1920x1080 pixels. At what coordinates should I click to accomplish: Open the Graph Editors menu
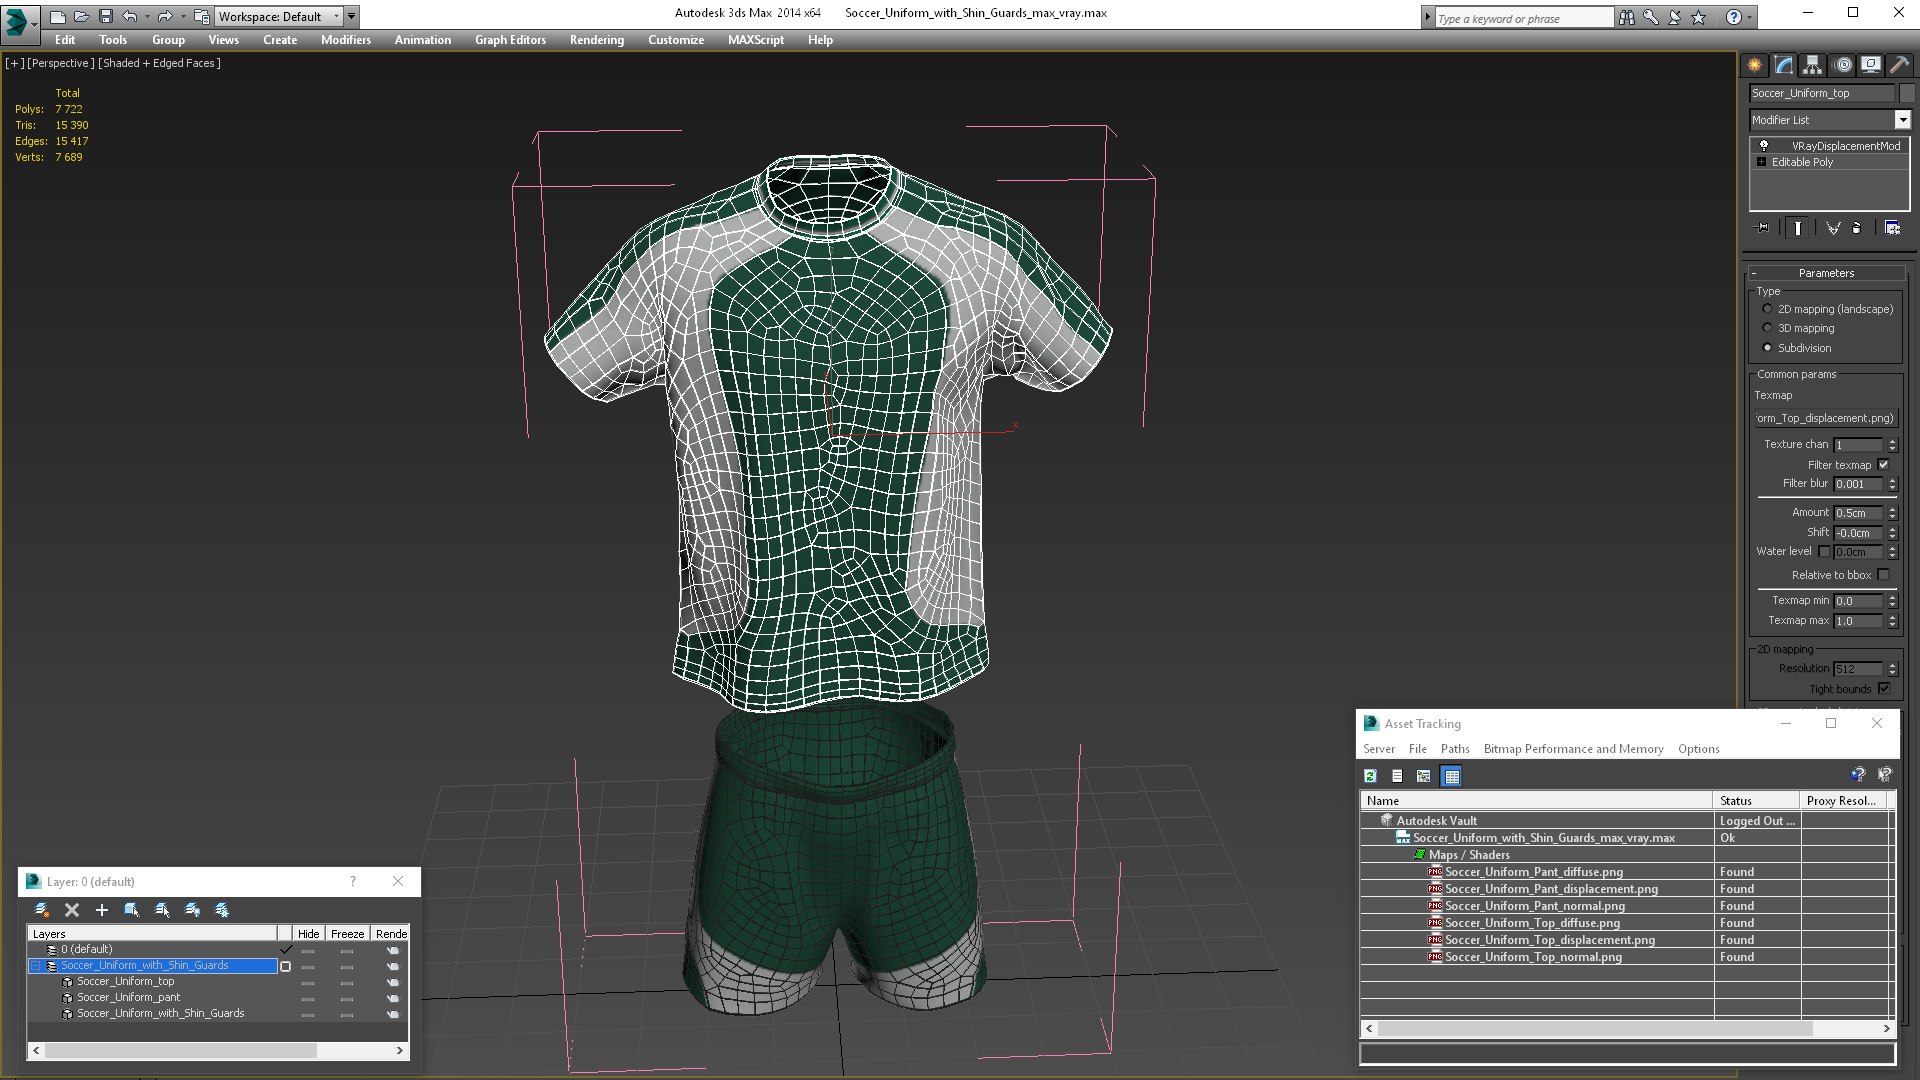(510, 40)
